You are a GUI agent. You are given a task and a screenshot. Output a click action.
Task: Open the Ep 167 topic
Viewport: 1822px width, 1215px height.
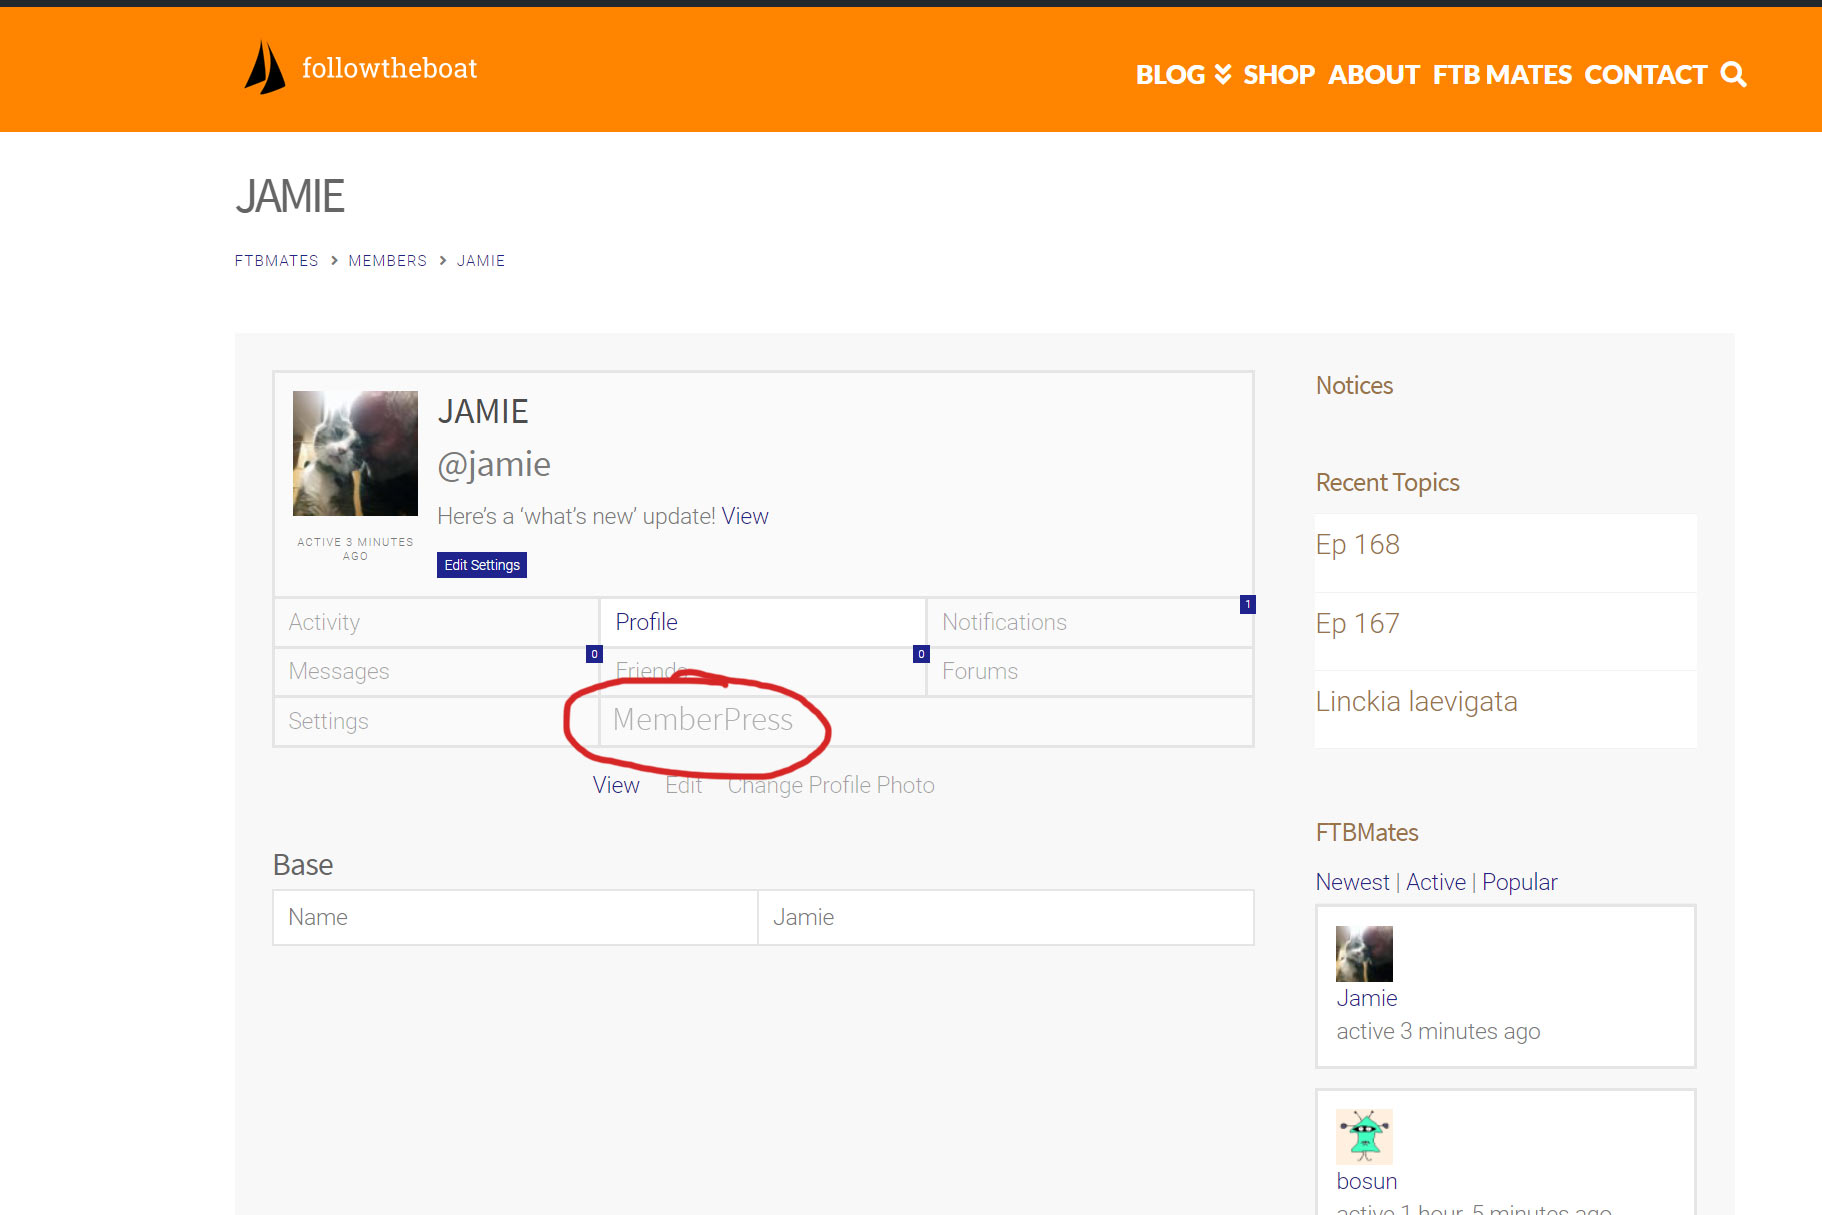pyautogui.click(x=1358, y=624)
